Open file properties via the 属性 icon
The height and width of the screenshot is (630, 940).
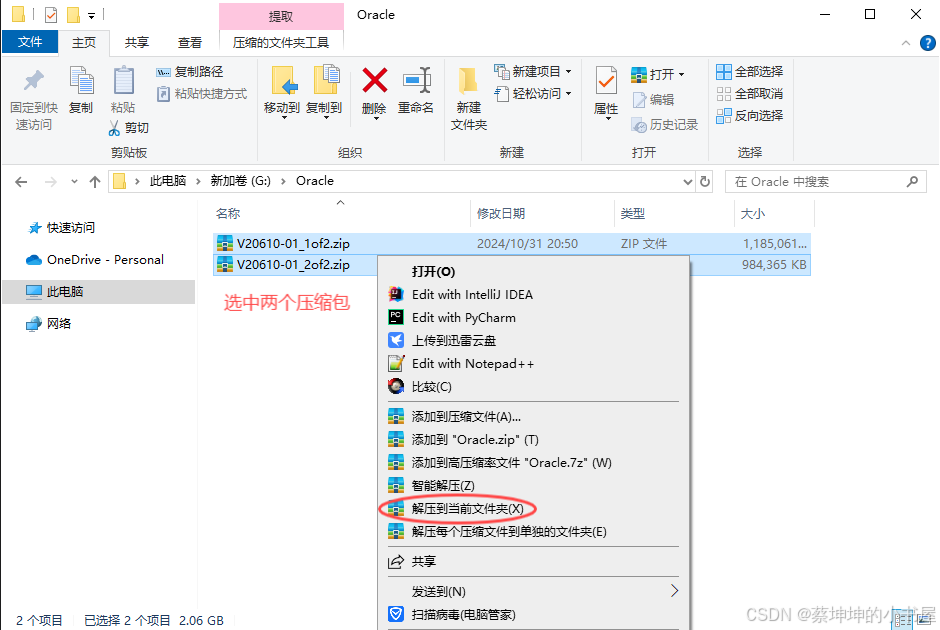(604, 90)
